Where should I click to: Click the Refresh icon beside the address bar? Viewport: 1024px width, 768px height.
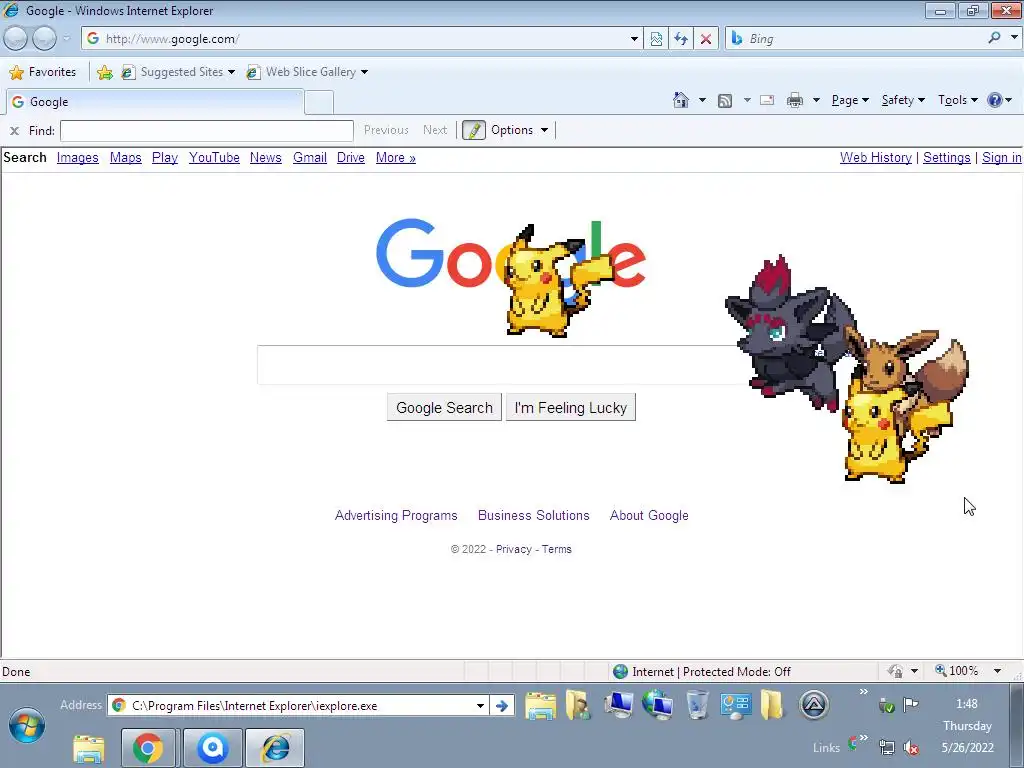pos(681,39)
